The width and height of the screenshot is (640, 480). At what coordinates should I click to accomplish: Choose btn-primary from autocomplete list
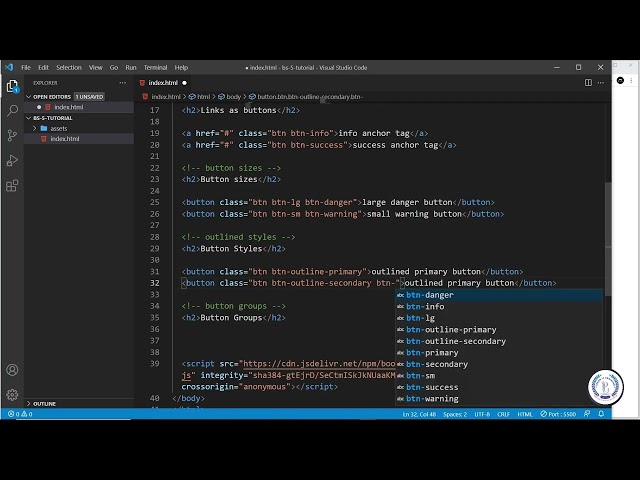coord(499,353)
